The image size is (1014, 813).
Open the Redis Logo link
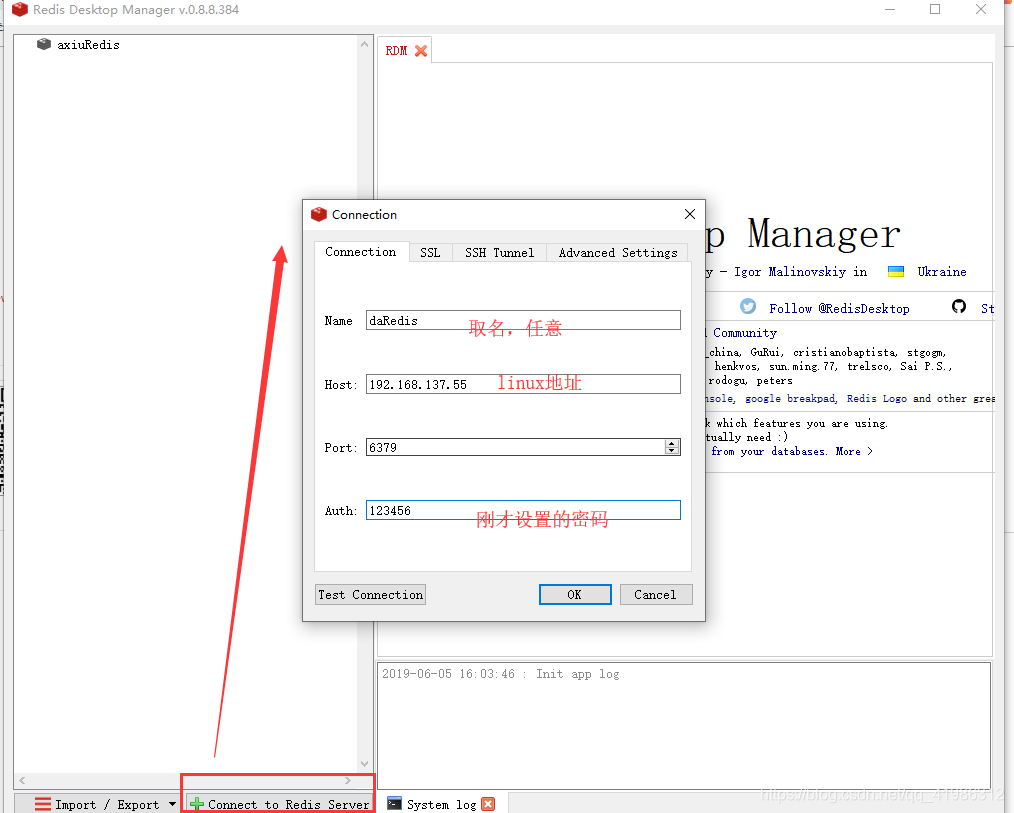877,398
